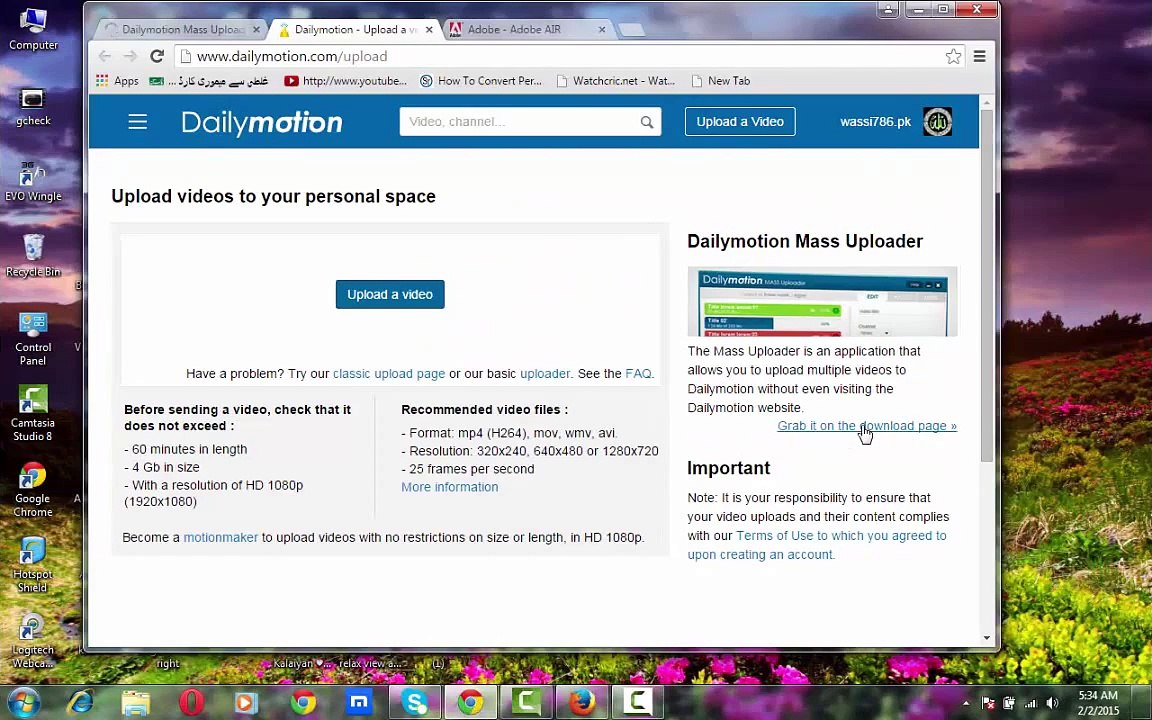Open Skype from the taskbar
The image size is (1152, 720).
[414, 703]
